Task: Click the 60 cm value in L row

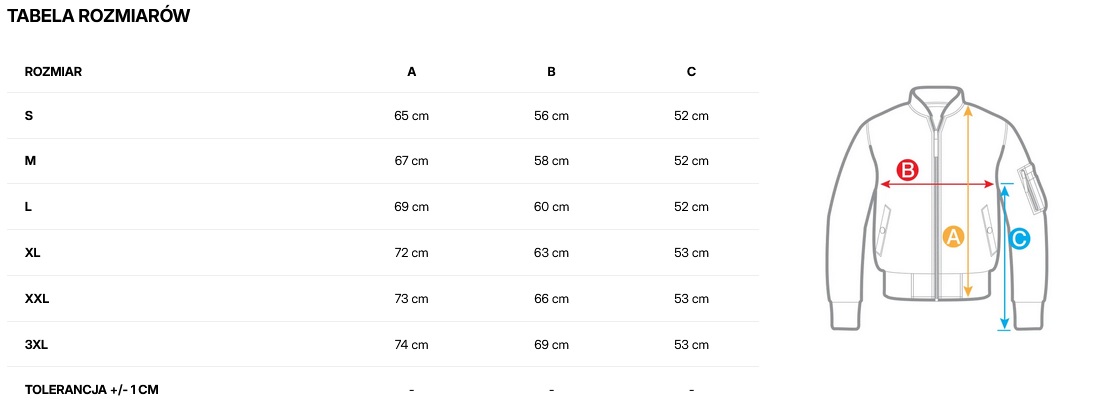Action: (x=551, y=207)
